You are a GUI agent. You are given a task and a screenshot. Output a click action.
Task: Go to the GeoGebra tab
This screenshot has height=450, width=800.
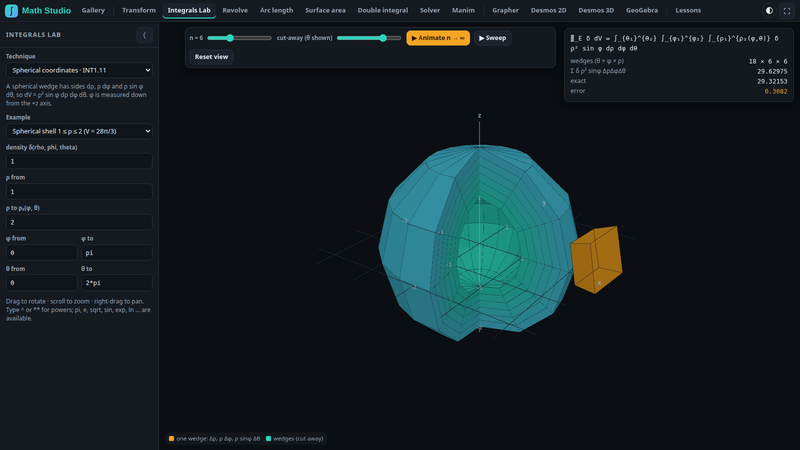click(x=642, y=10)
